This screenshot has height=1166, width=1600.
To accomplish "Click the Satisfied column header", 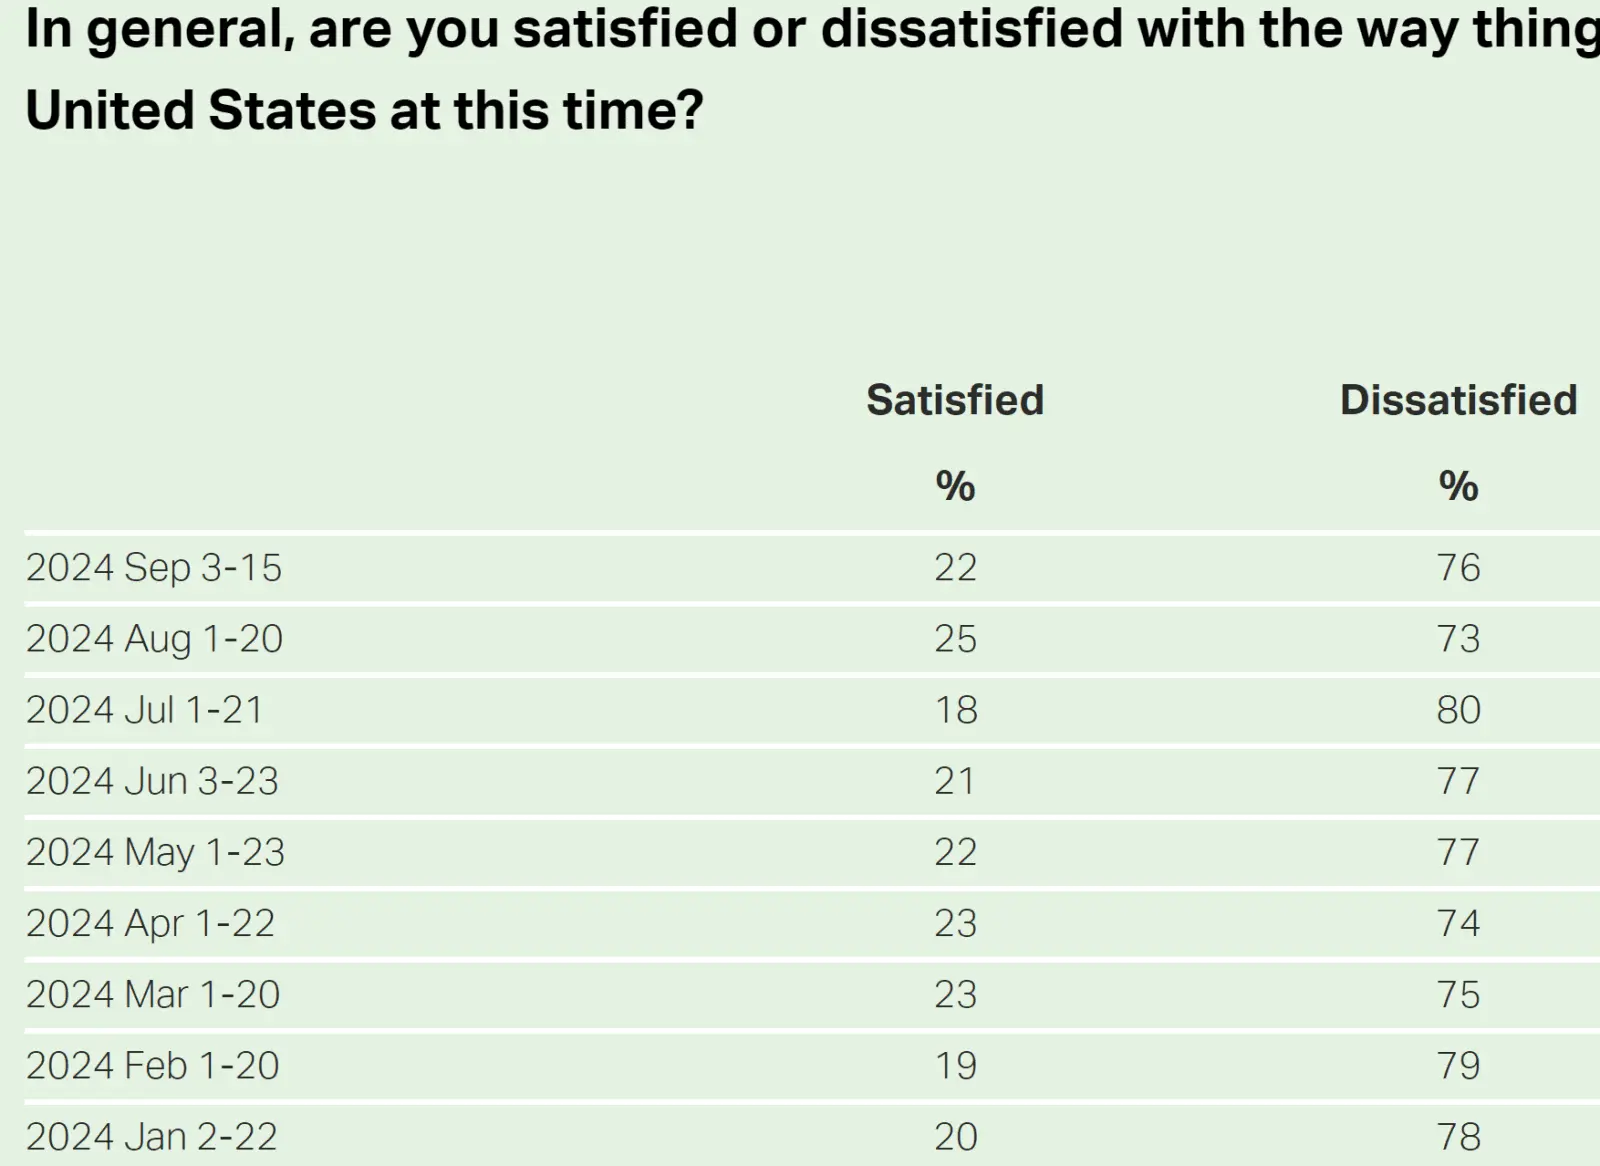I will tap(955, 400).
